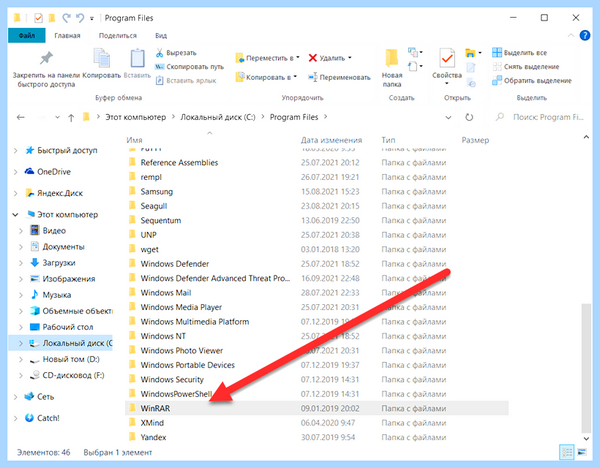Select Загрузки in navigation pane
600x468 pixels.
coord(59,263)
